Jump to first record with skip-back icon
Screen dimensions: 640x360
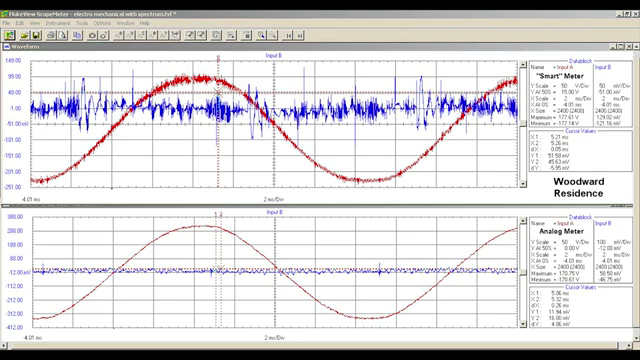point(288,36)
